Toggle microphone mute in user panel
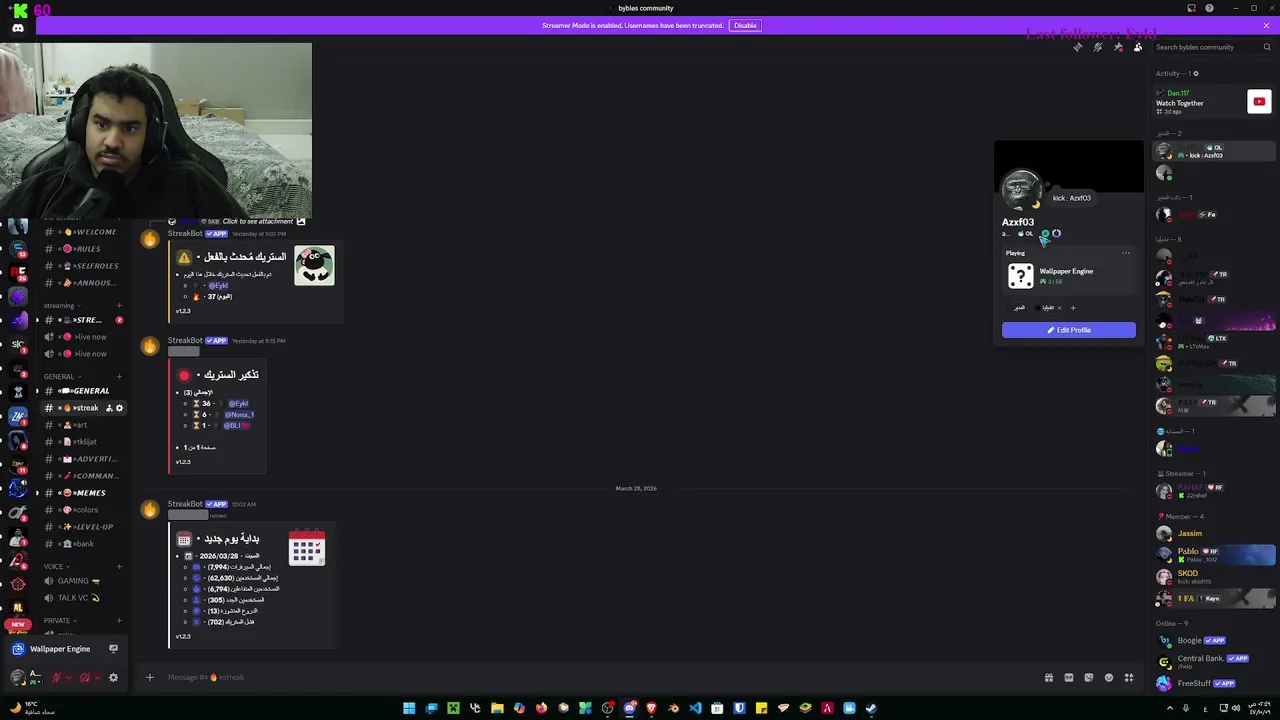The width and height of the screenshot is (1280, 720). (x=57, y=677)
